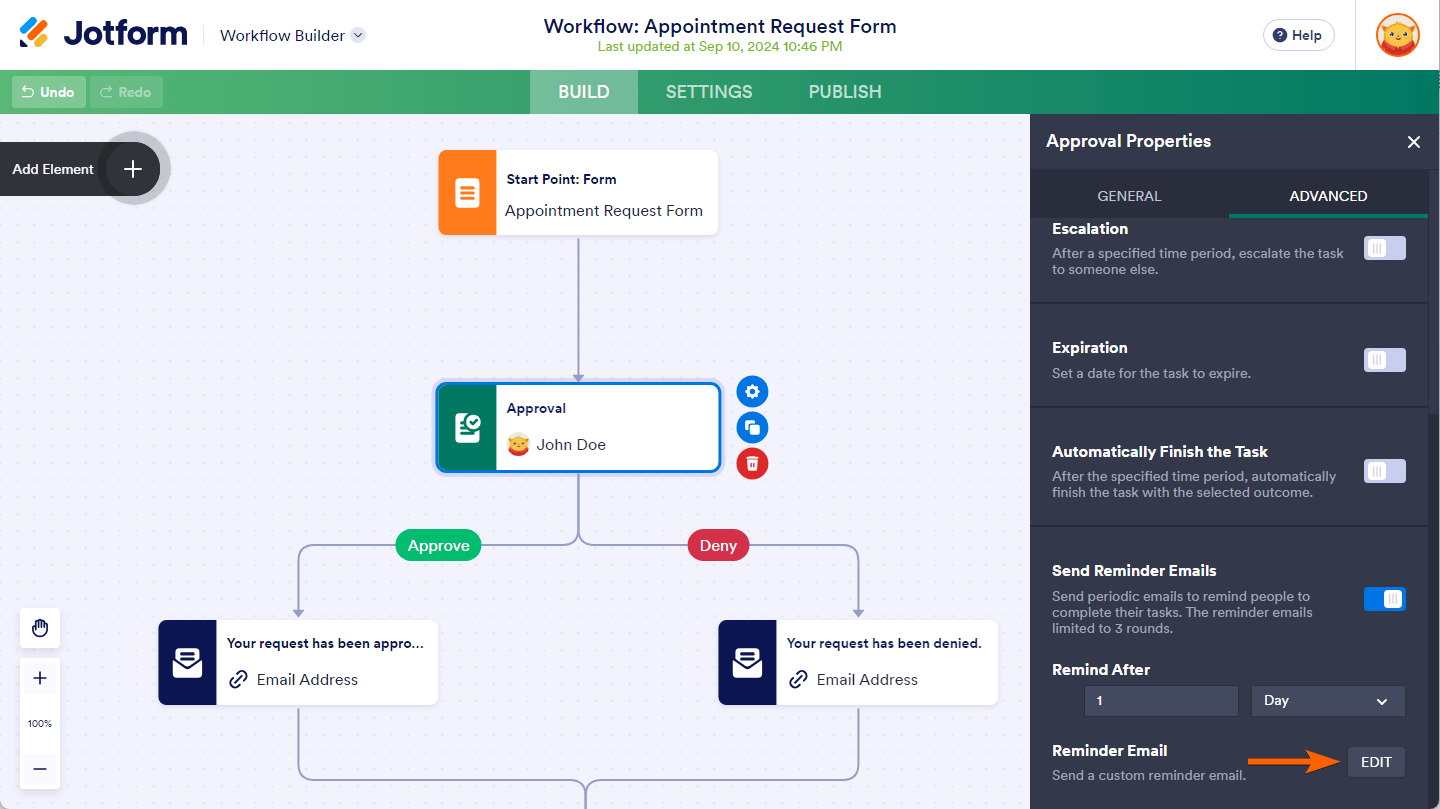Click the workflow title Appointment Request Form

720,26
